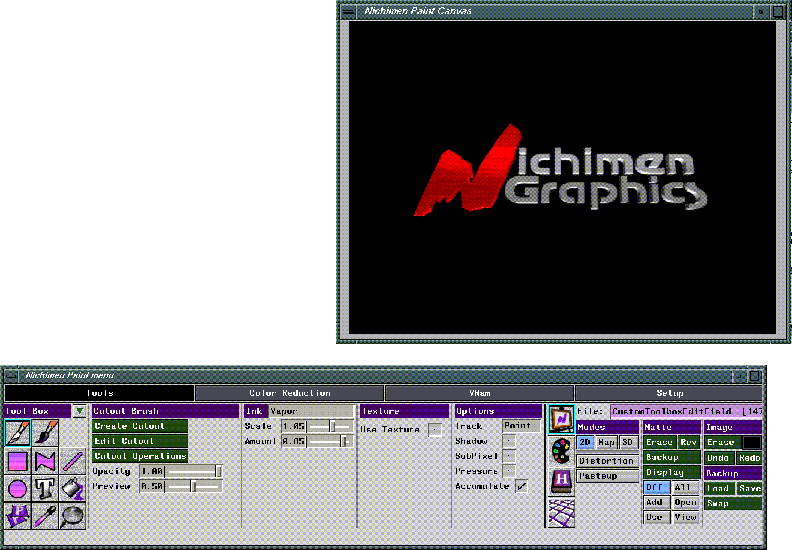Set matte display to Off
The width and height of the screenshot is (792, 550).
656,488
